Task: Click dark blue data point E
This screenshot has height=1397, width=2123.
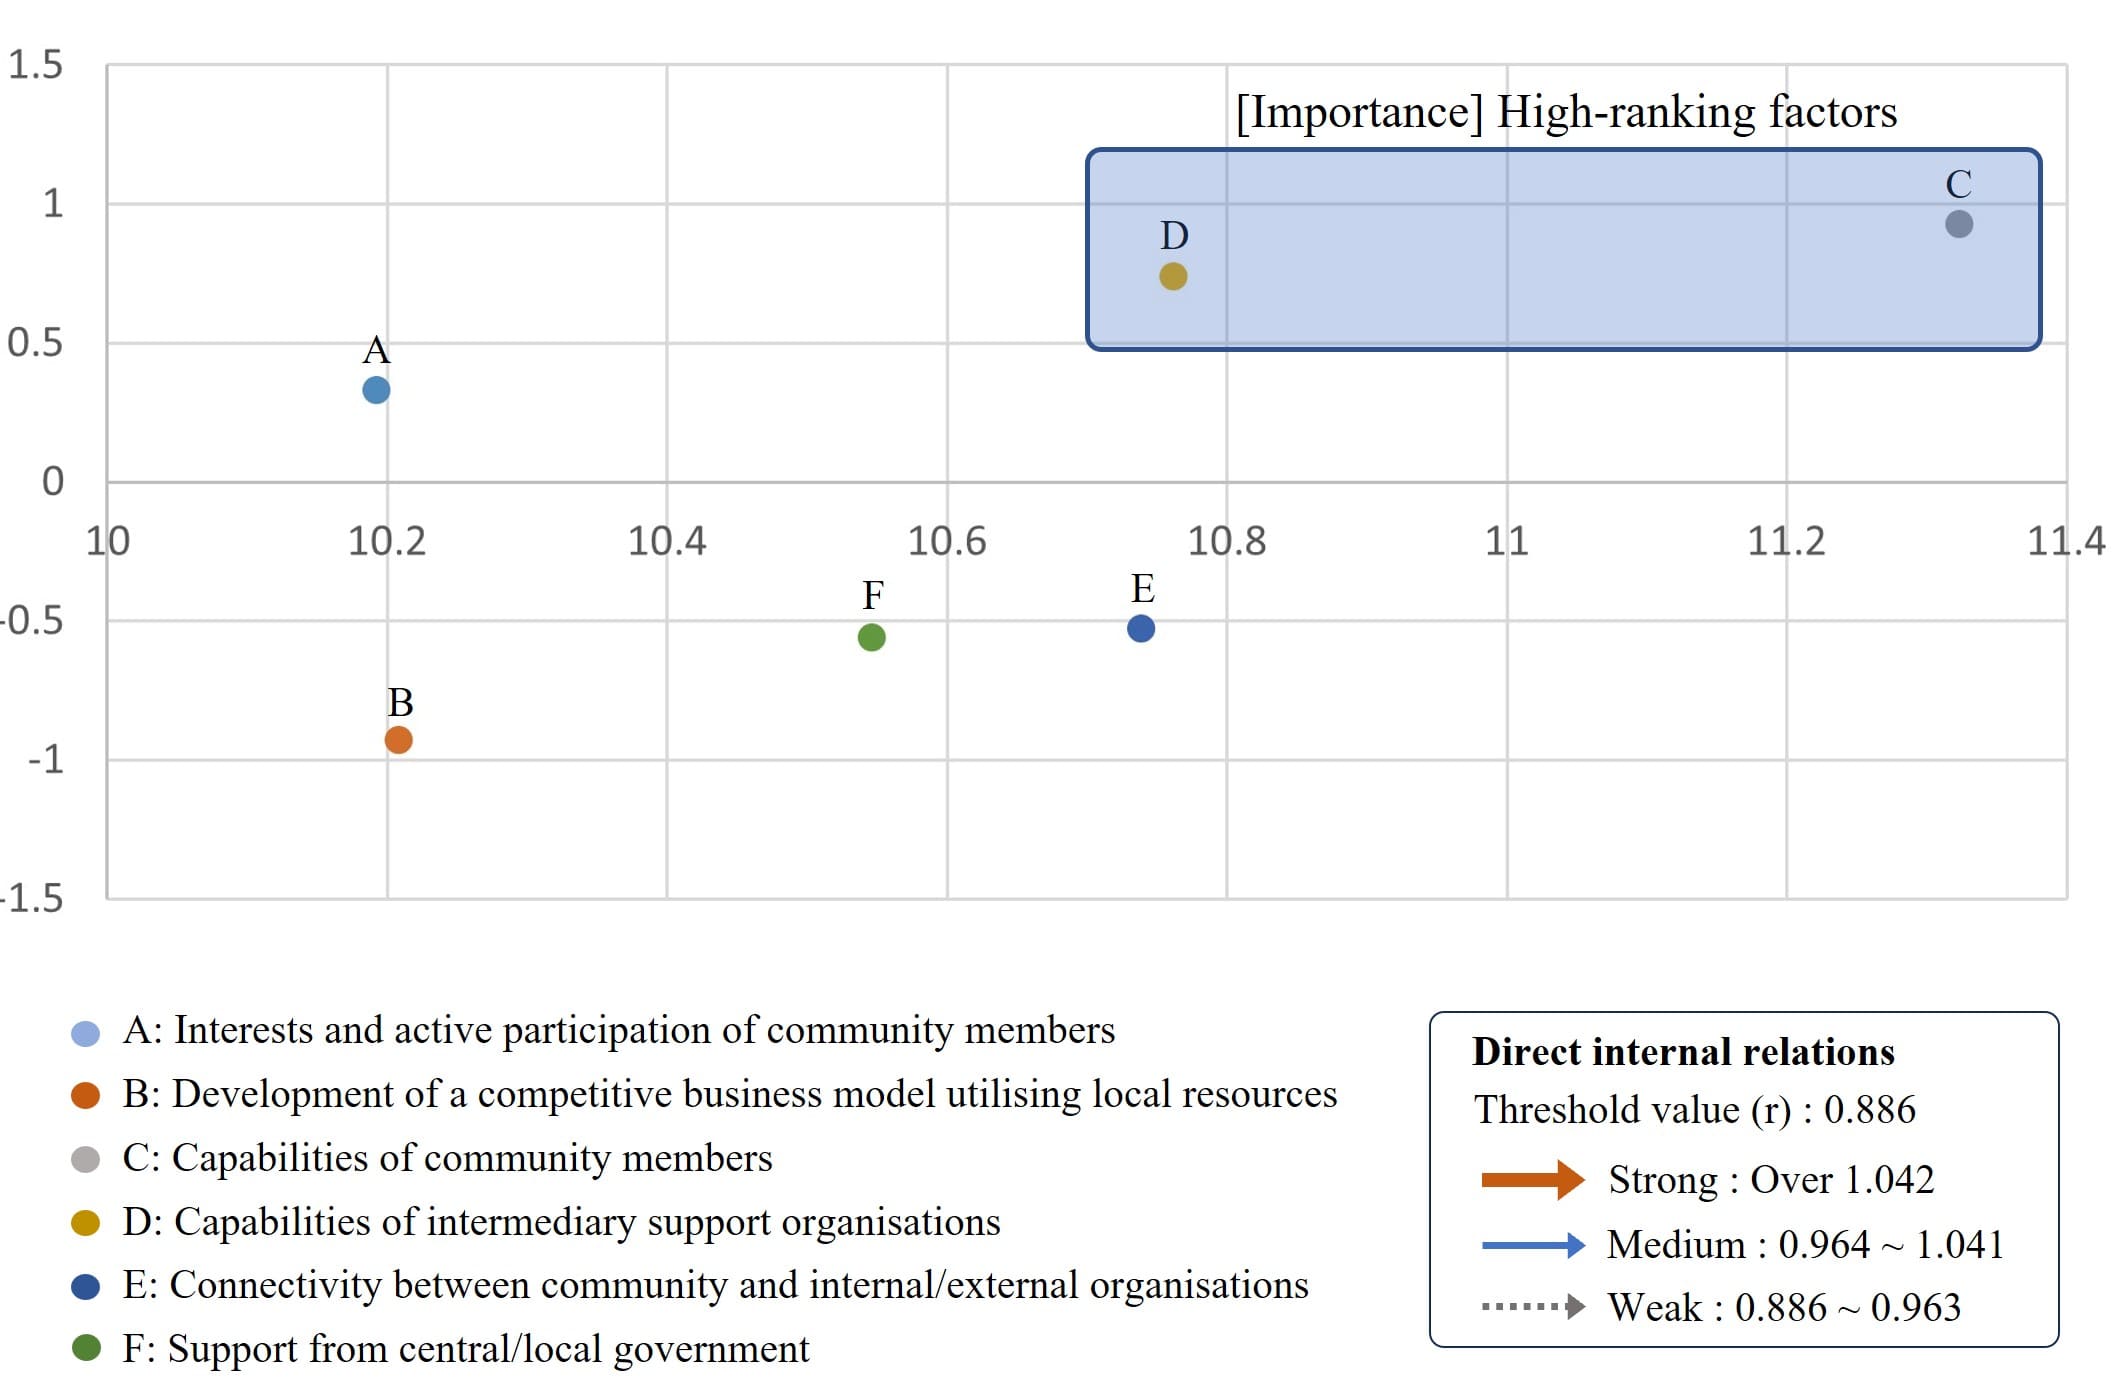Action: [x=1141, y=628]
